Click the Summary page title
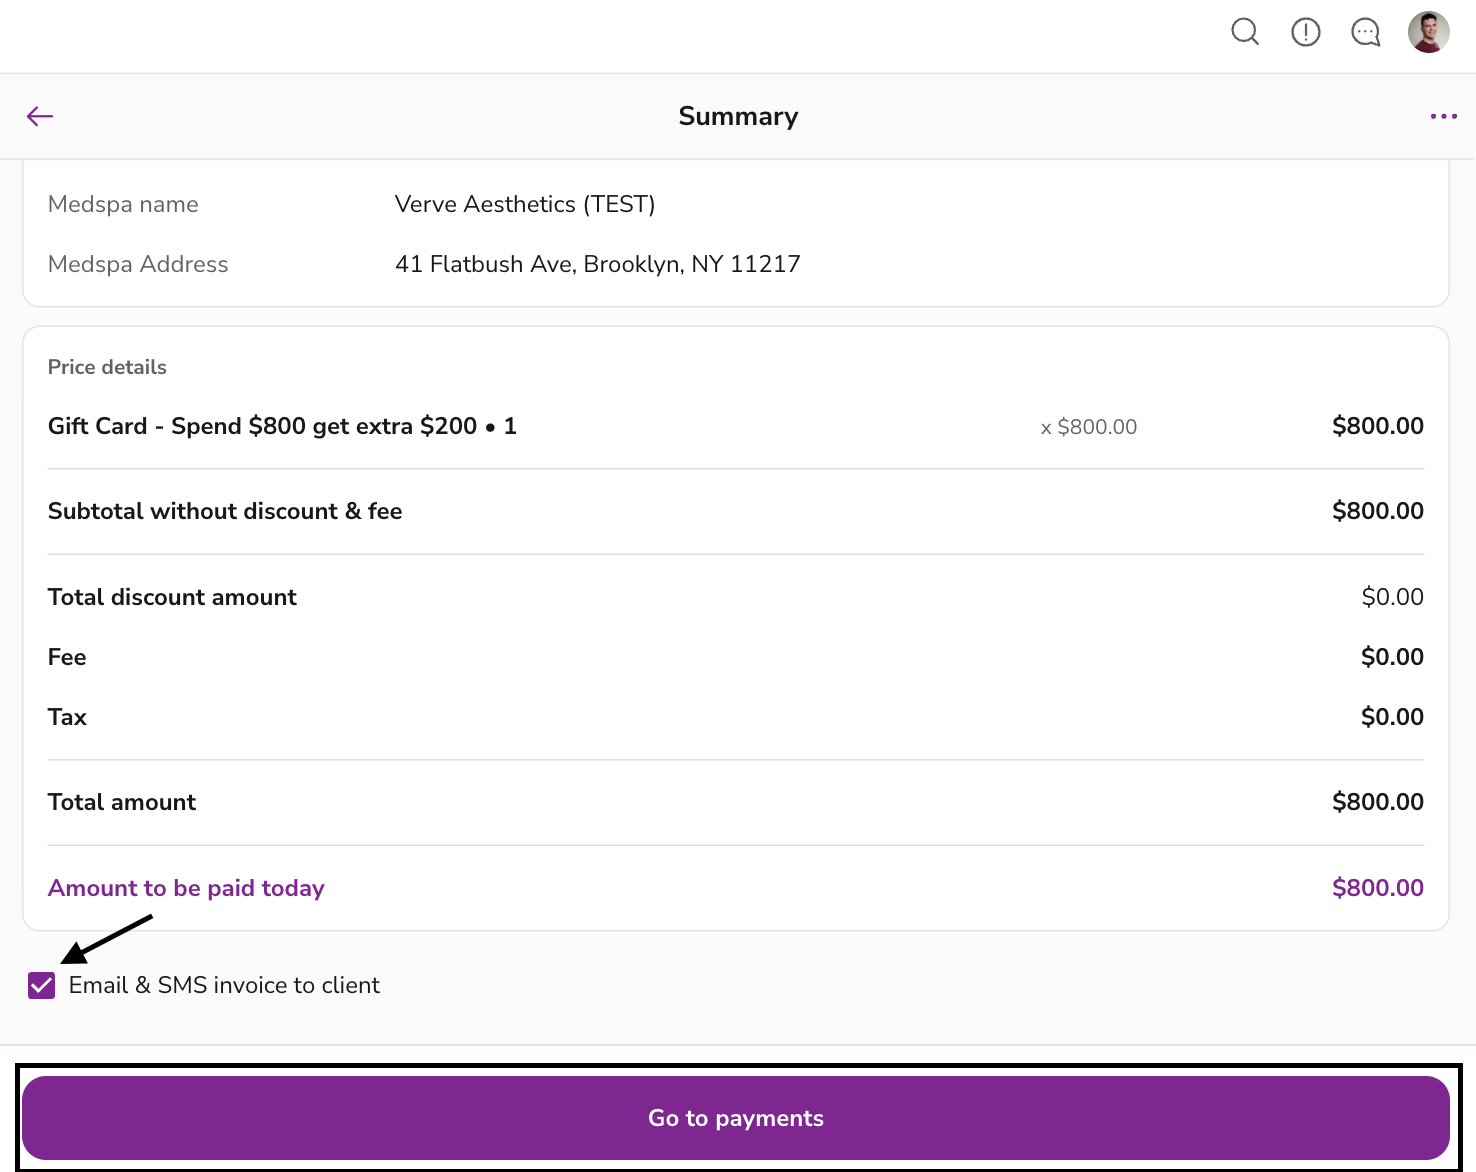 point(738,116)
